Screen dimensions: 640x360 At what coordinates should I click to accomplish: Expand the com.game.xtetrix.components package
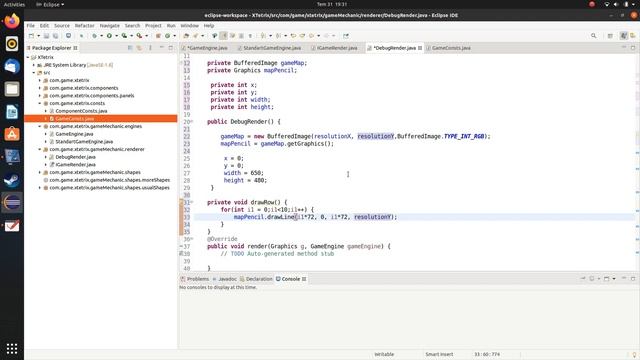coord(40,88)
